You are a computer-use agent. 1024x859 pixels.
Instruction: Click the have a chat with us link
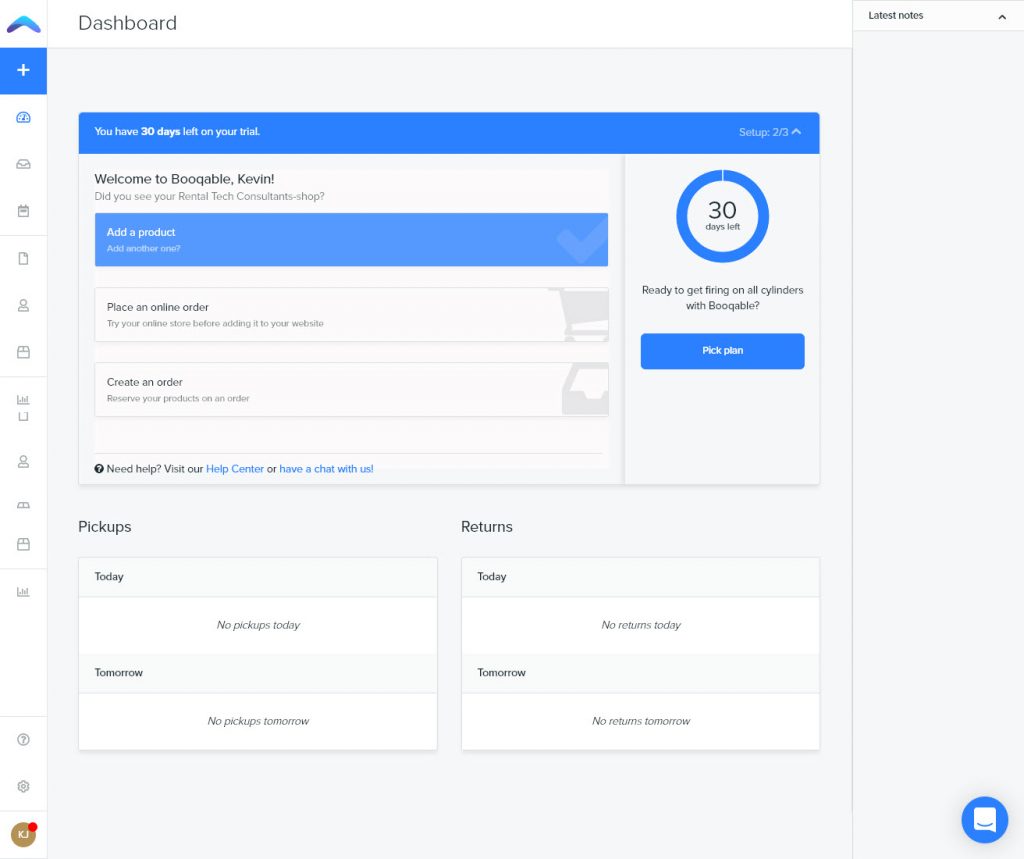coord(327,468)
